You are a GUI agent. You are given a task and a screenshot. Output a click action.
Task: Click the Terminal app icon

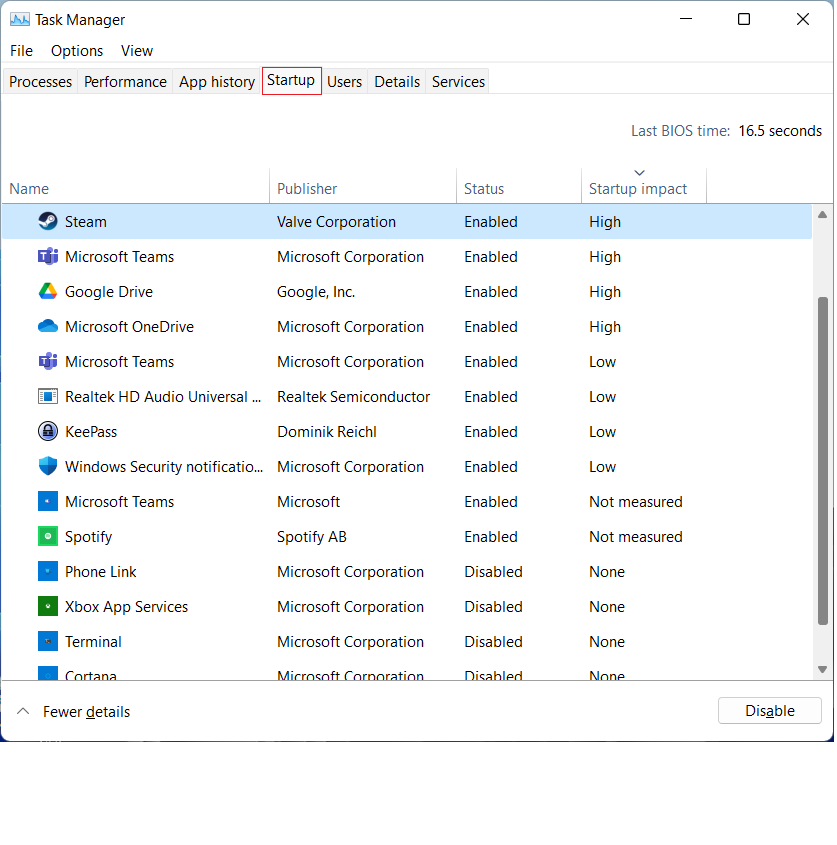pyautogui.click(x=48, y=642)
